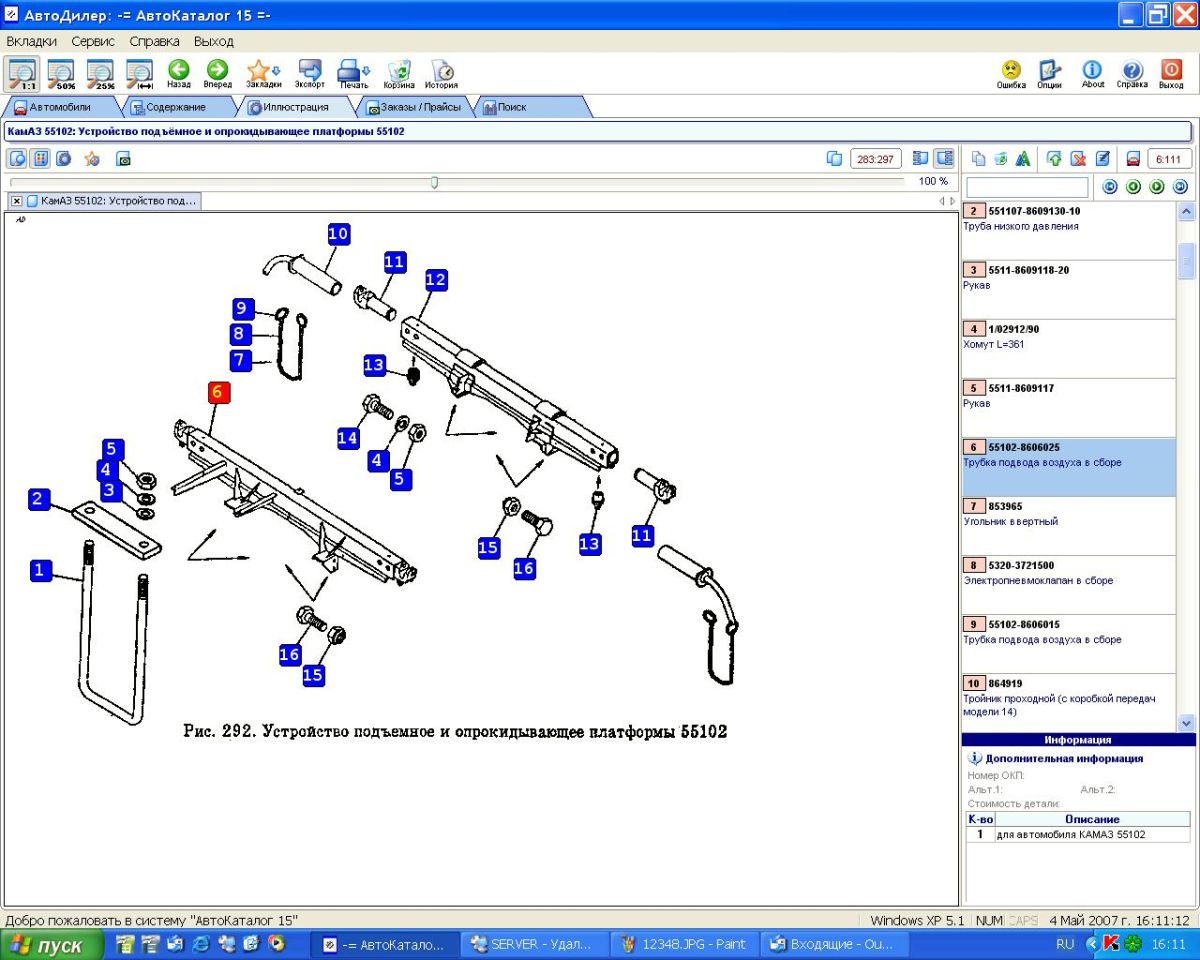Click the Вперед forward arrow icon
Viewport: 1200px width, 960px height.
[217, 72]
